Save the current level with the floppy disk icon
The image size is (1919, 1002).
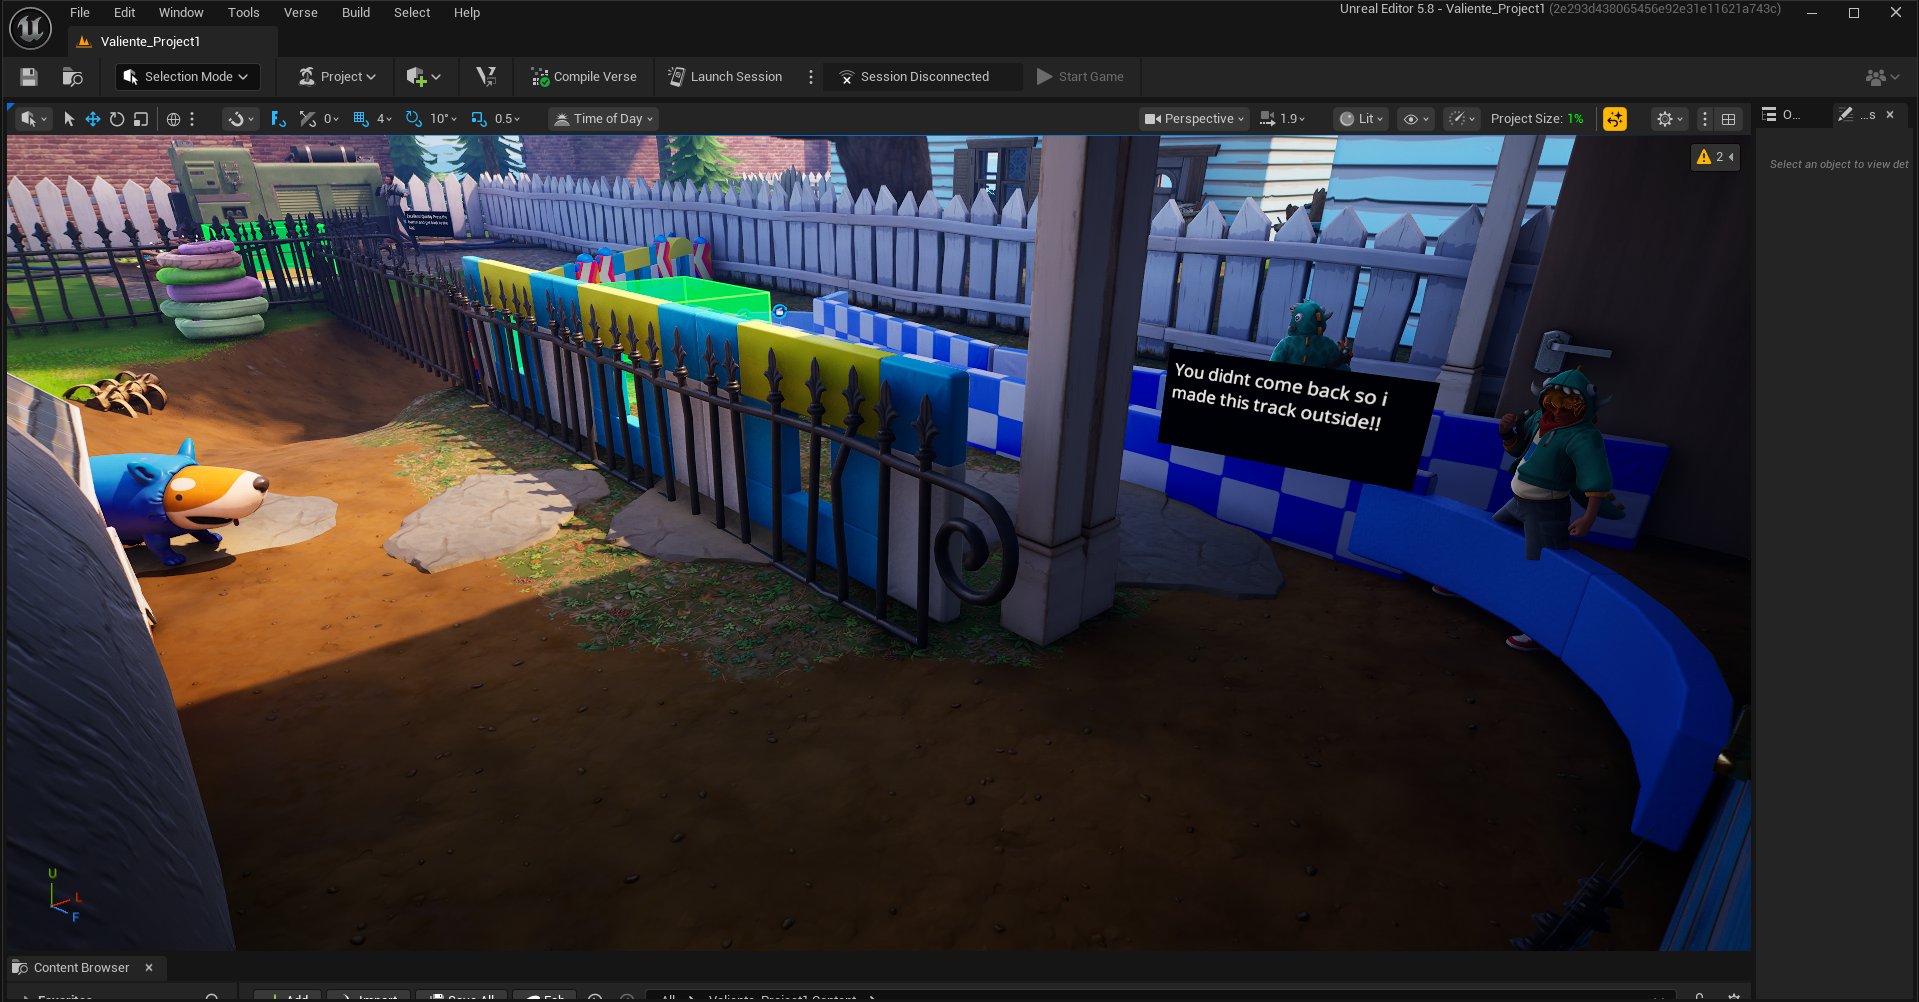pyautogui.click(x=29, y=77)
